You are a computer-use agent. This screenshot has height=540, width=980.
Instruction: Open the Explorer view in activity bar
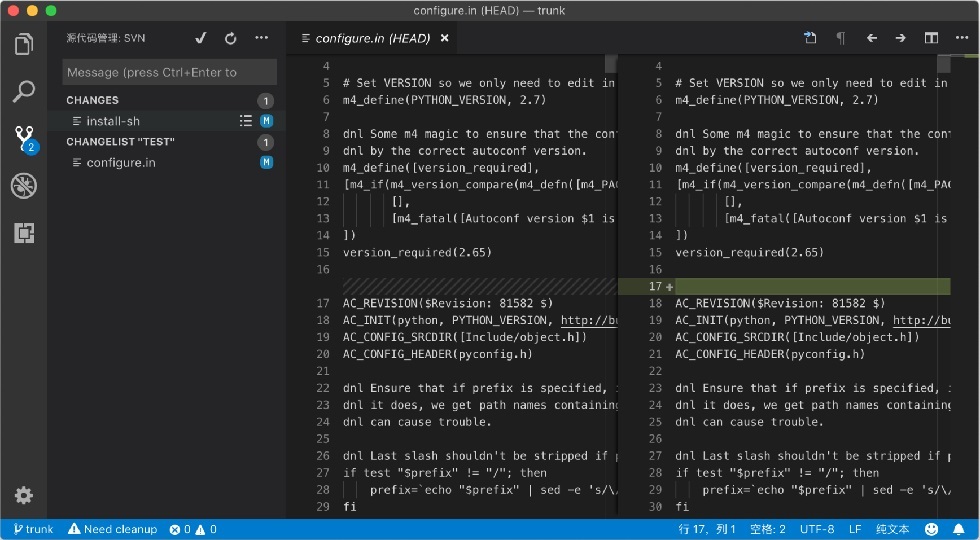24,44
